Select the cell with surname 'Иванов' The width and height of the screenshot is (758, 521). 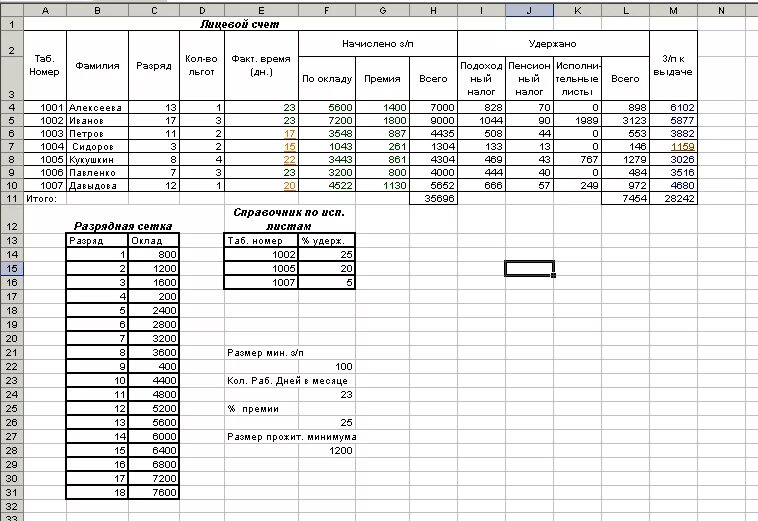click(97, 120)
